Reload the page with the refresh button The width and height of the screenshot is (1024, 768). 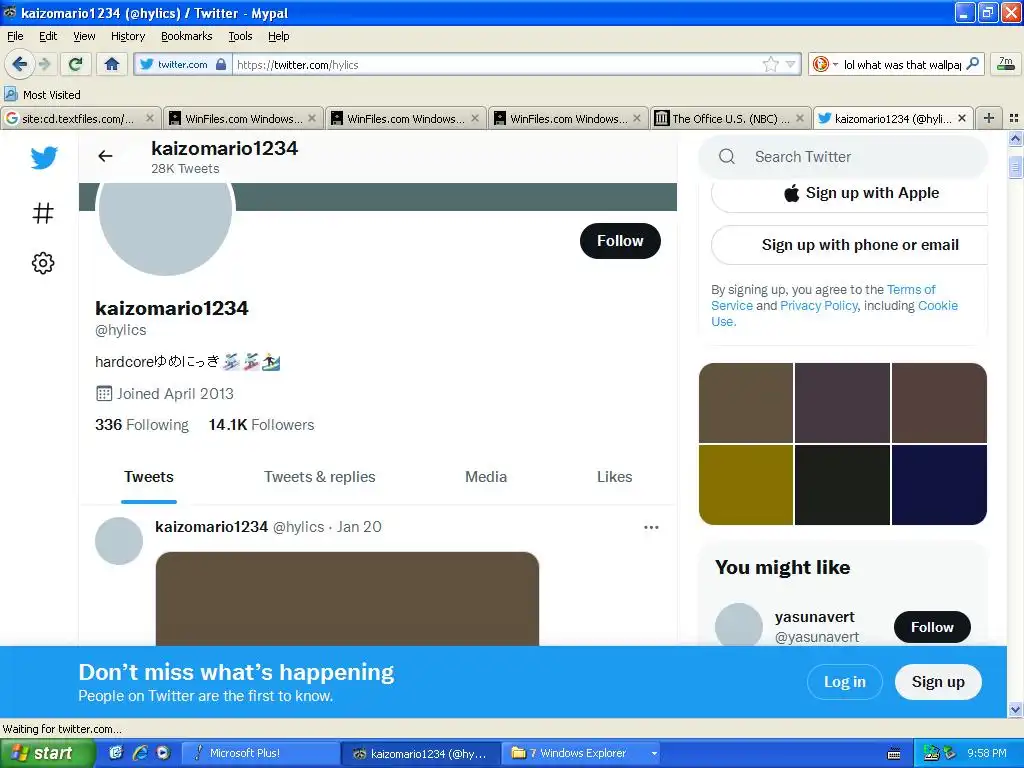click(76, 64)
